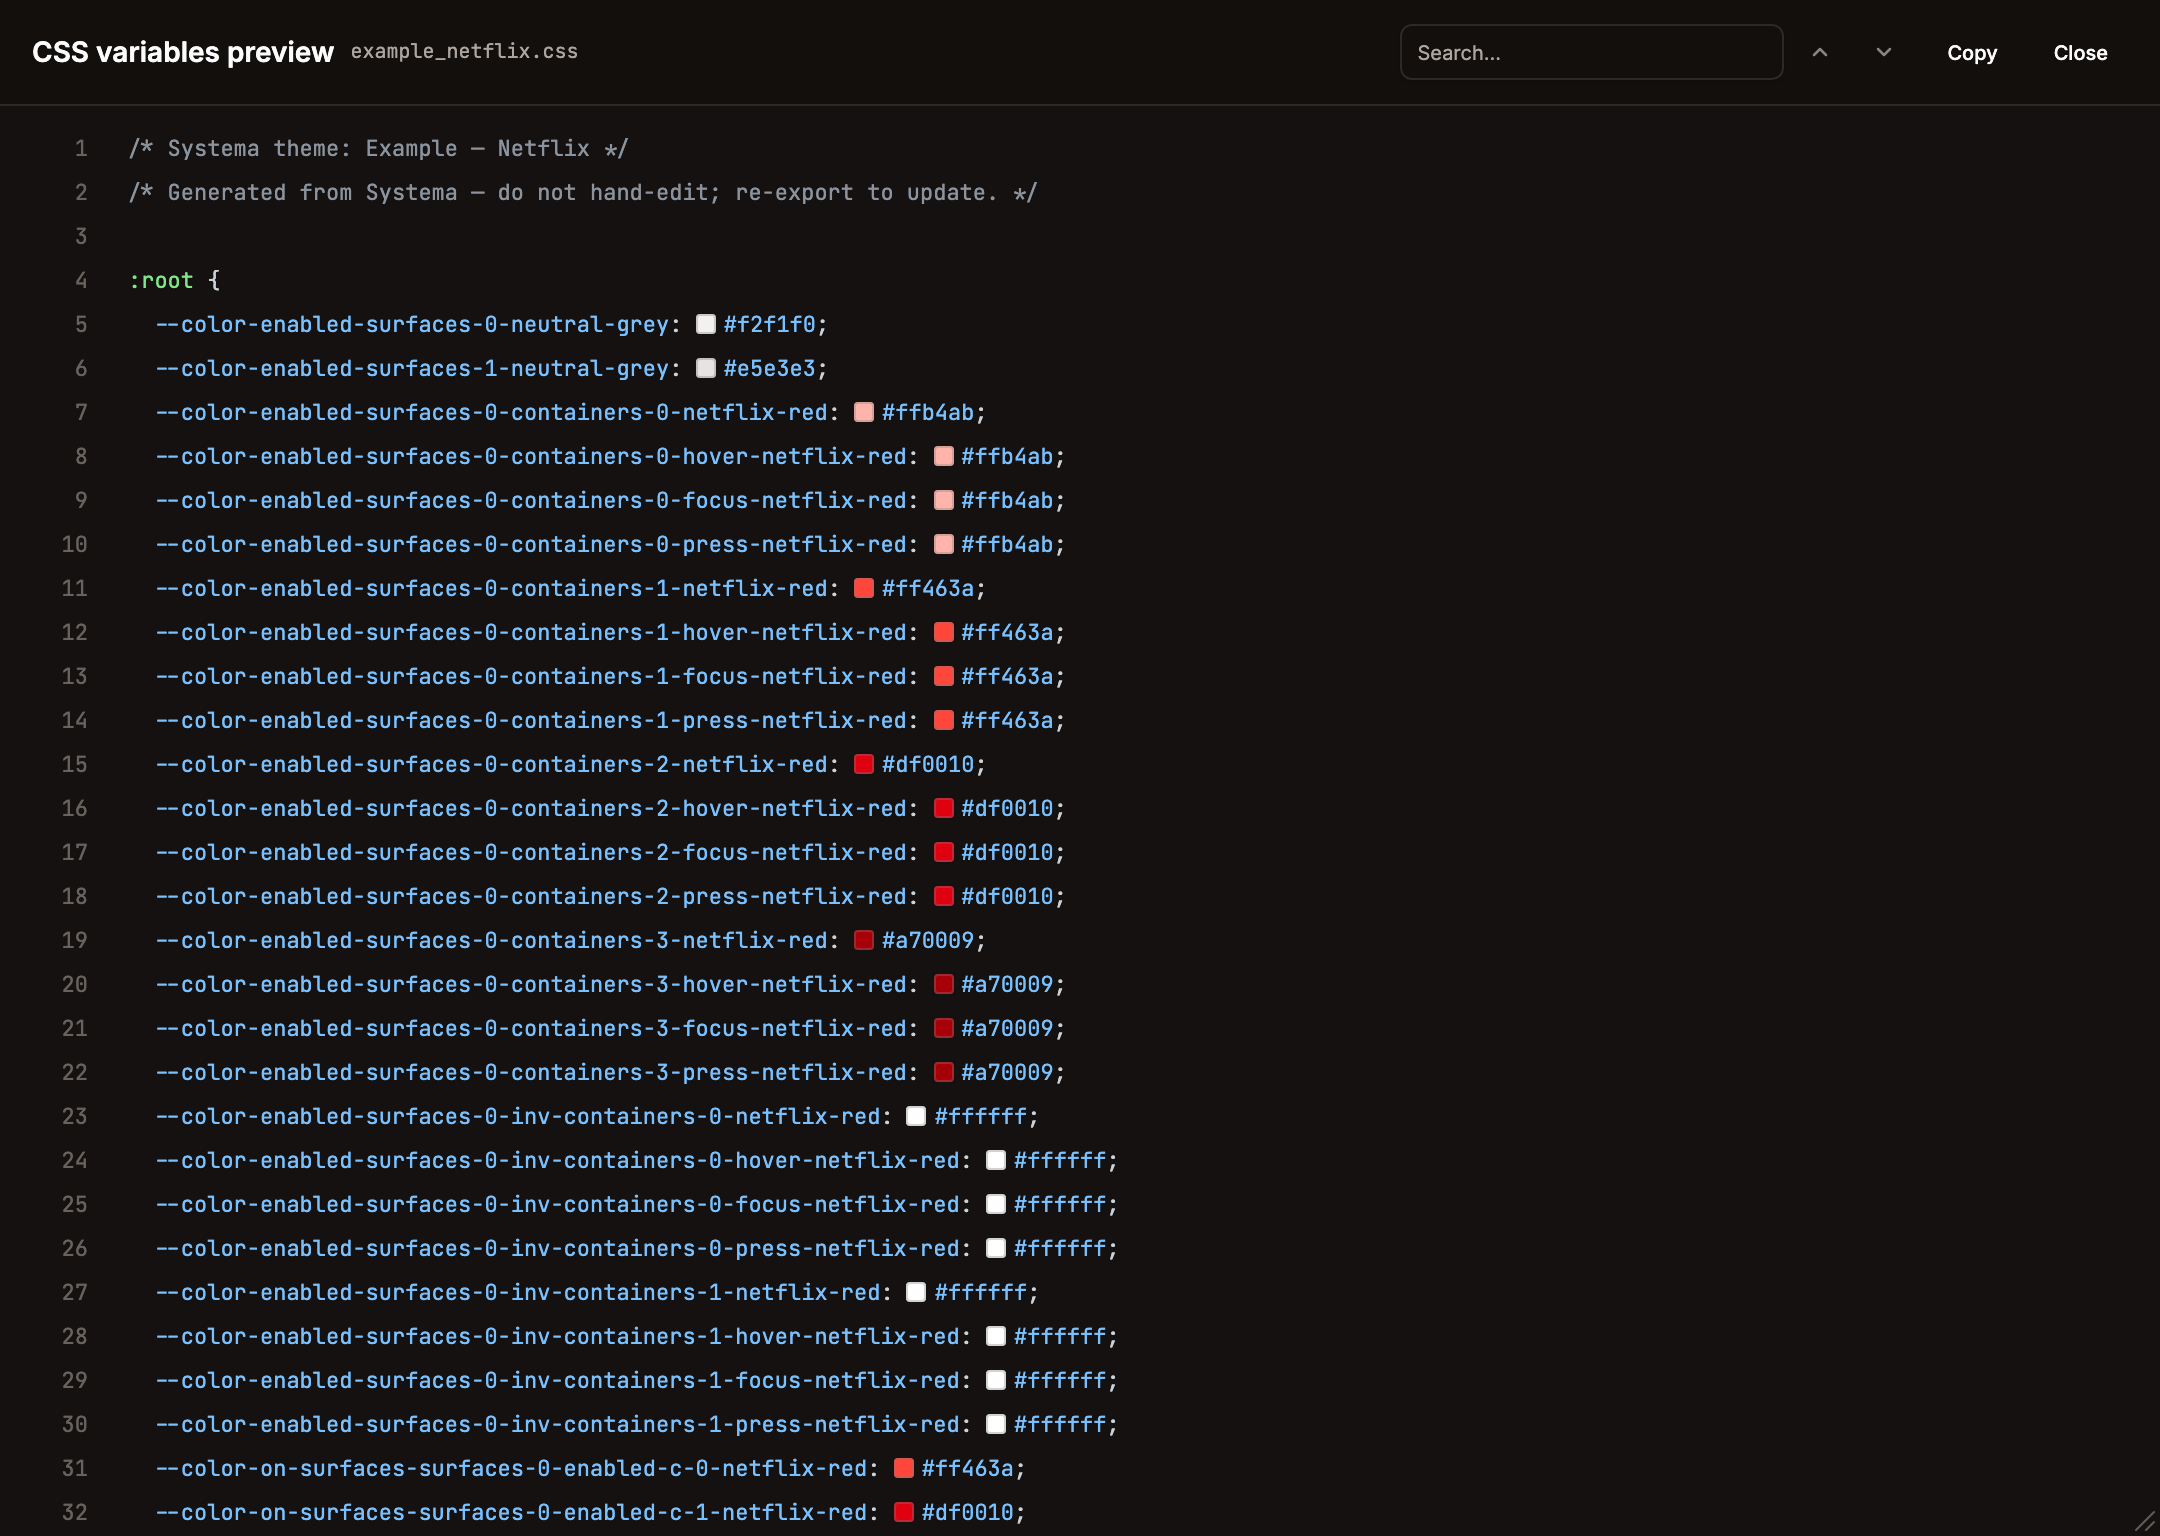Image resolution: width=2160 pixels, height=1536 pixels.
Task: Click swatch for containers-0-press-netflix-red line 10
Action: (x=943, y=544)
